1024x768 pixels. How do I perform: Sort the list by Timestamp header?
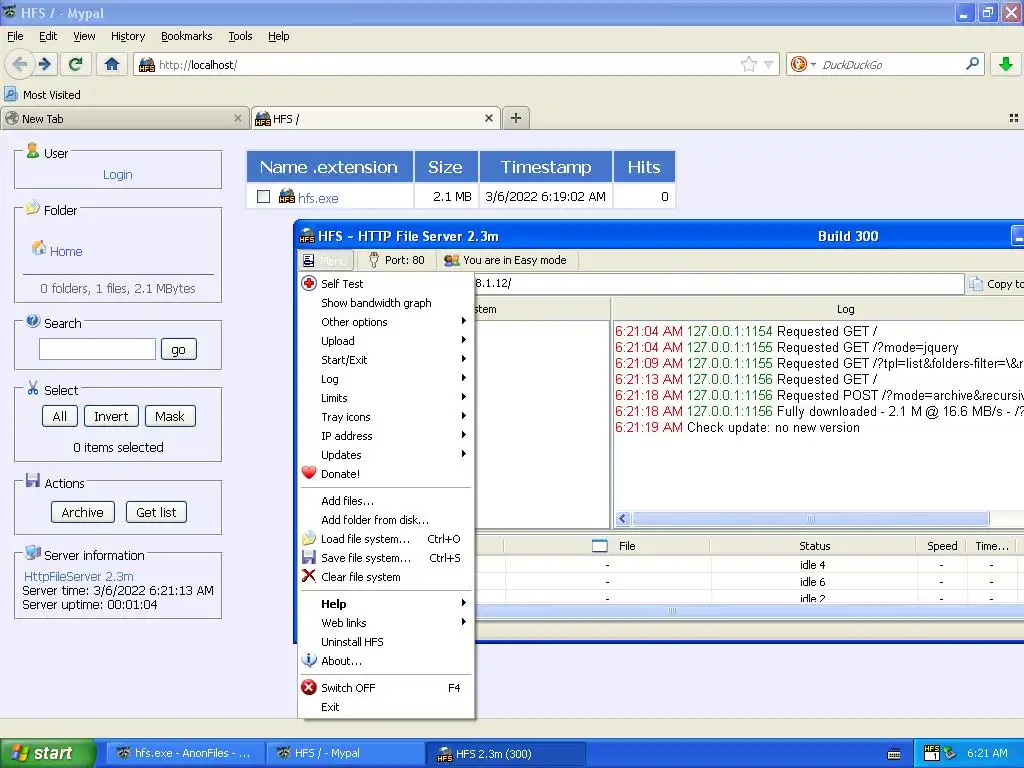click(x=546, y=167)
